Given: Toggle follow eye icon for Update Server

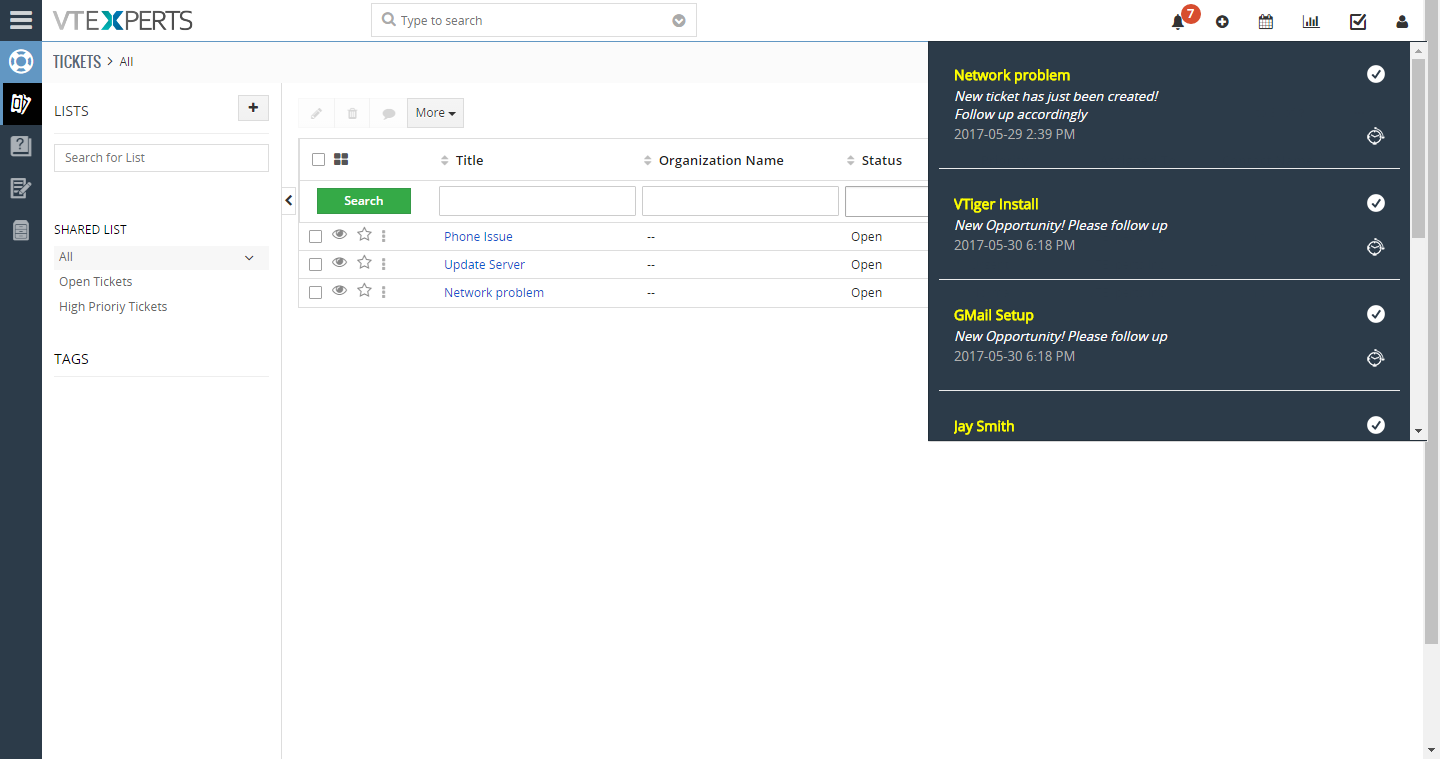Looking at the screenshot, I should (339, 263).
